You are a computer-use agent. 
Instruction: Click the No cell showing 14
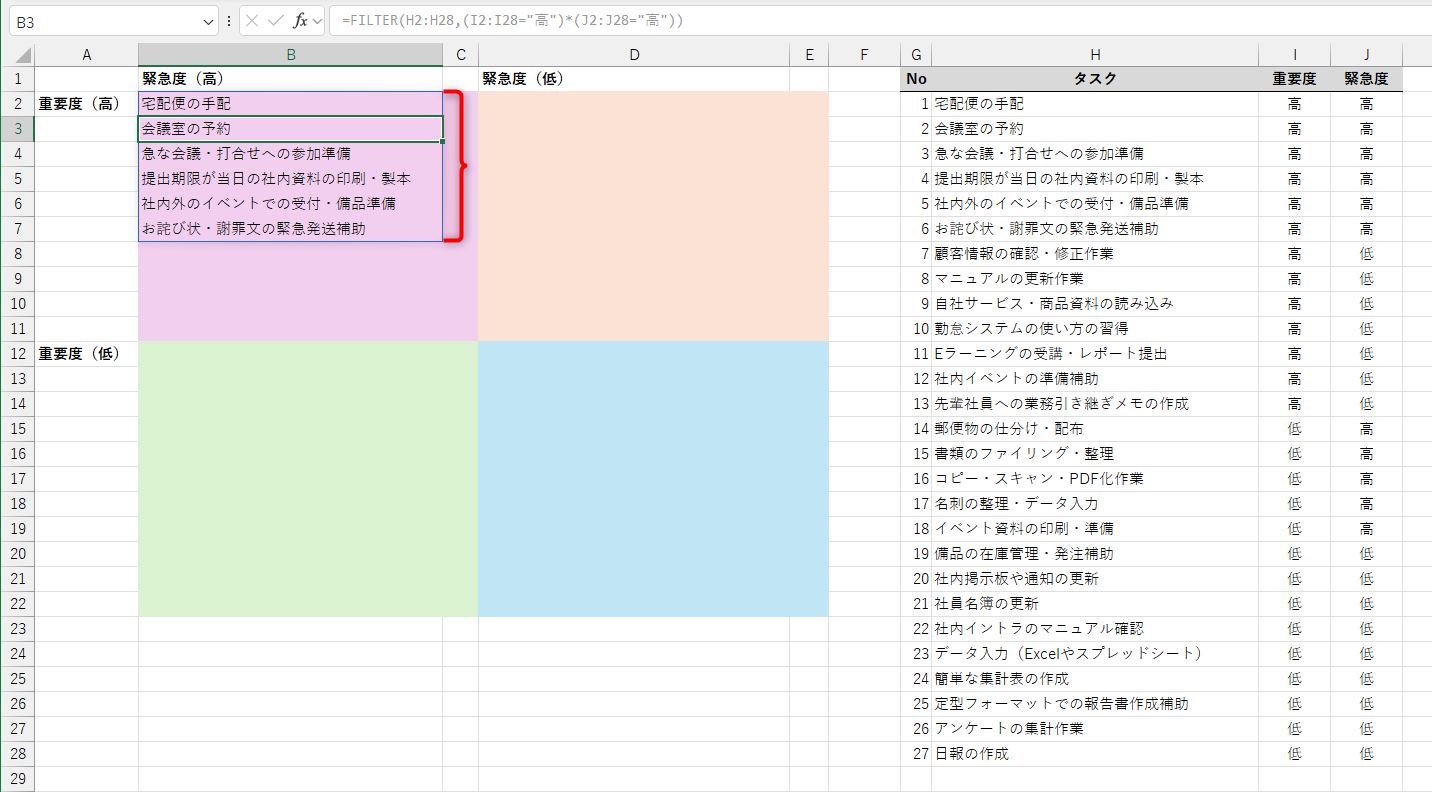pyautogui.click(x=916, y=429)
